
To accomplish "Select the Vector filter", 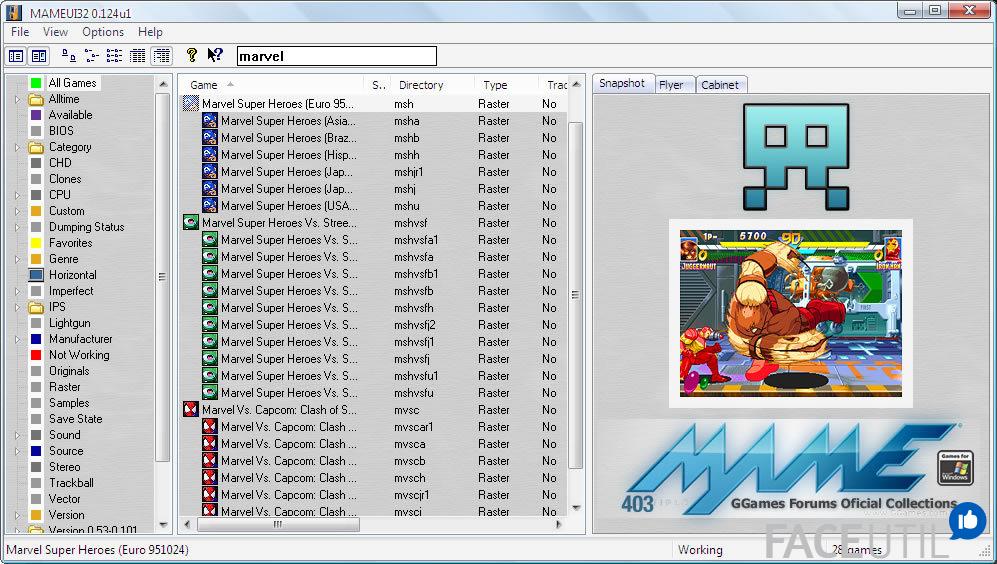I will (65, 499).
